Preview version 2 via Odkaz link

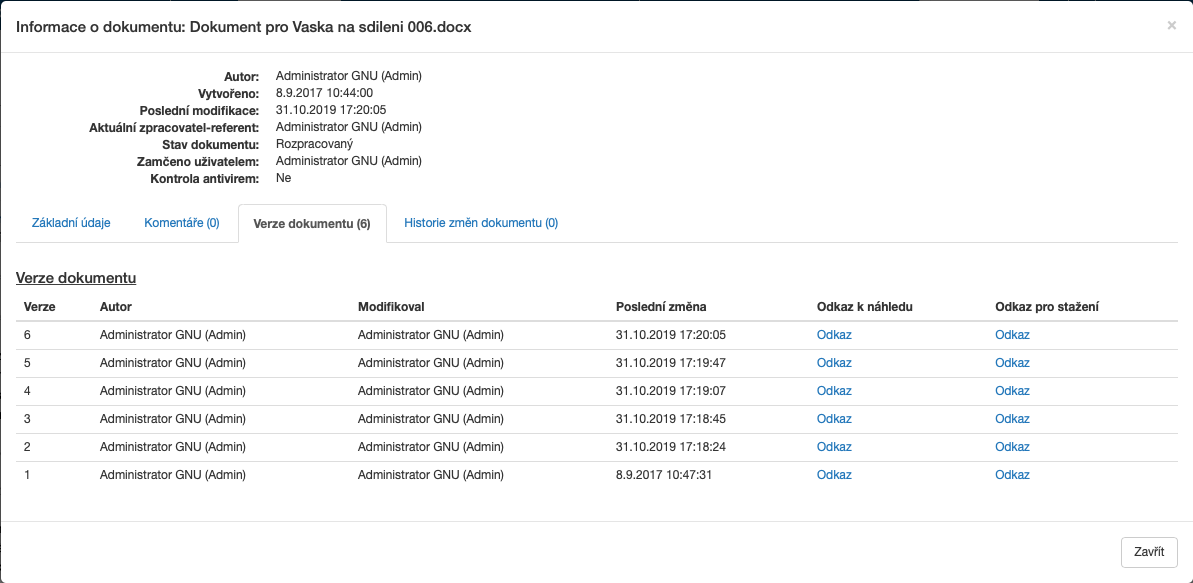pos(834,447)
